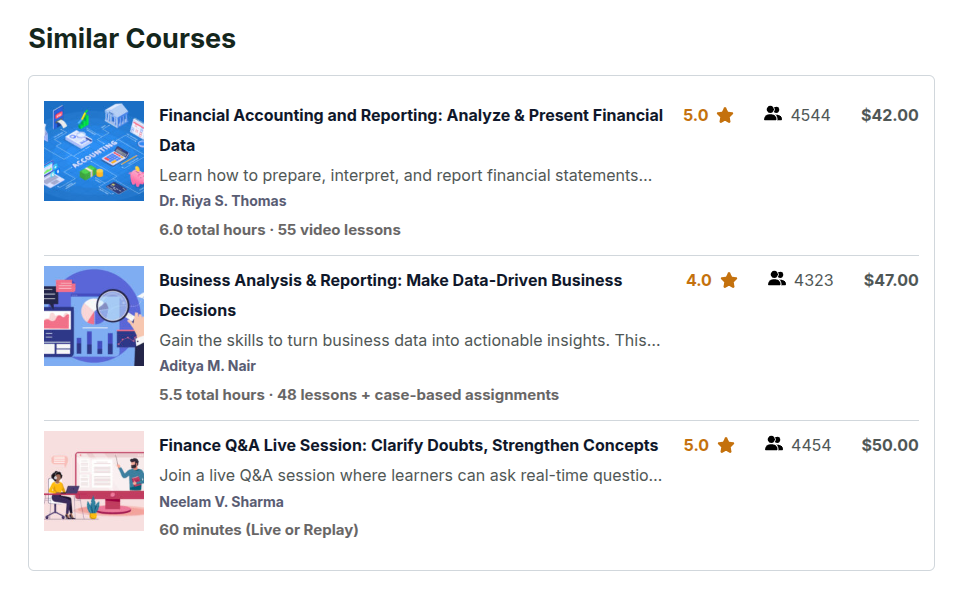Open Finance Q&A Live Session course title
The height and width of the screenshot is (602, 963).
point(408,445)
